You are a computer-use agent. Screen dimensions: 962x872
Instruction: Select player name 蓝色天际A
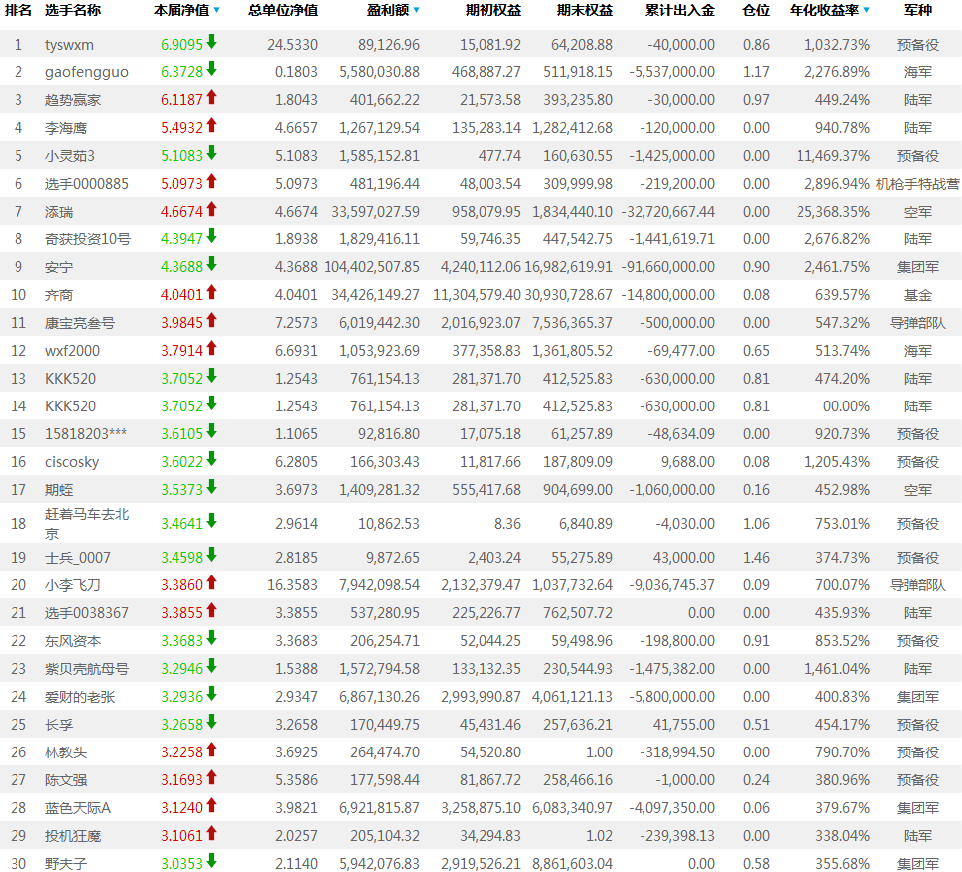tap(78, 808)
